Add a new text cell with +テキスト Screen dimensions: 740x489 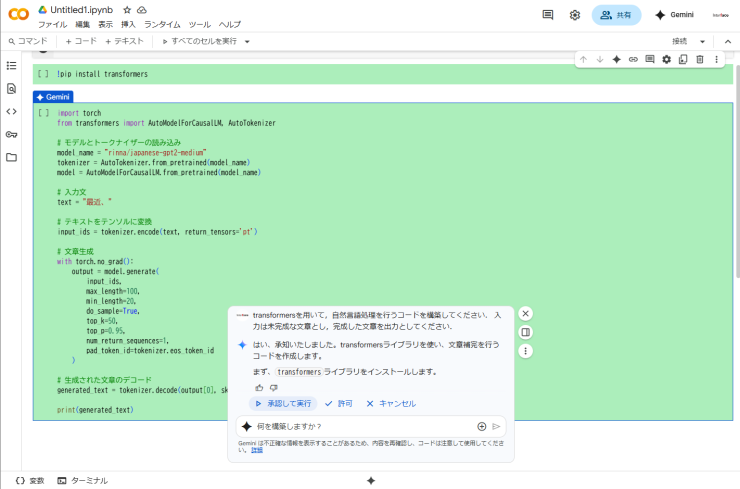coord(124,42)
